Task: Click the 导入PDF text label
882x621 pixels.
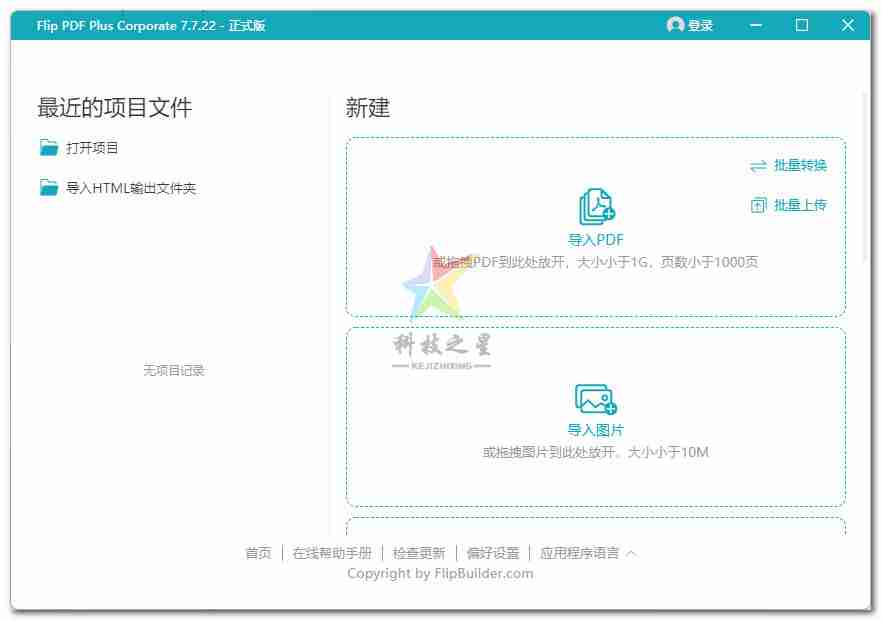Action: click(596, 240)
